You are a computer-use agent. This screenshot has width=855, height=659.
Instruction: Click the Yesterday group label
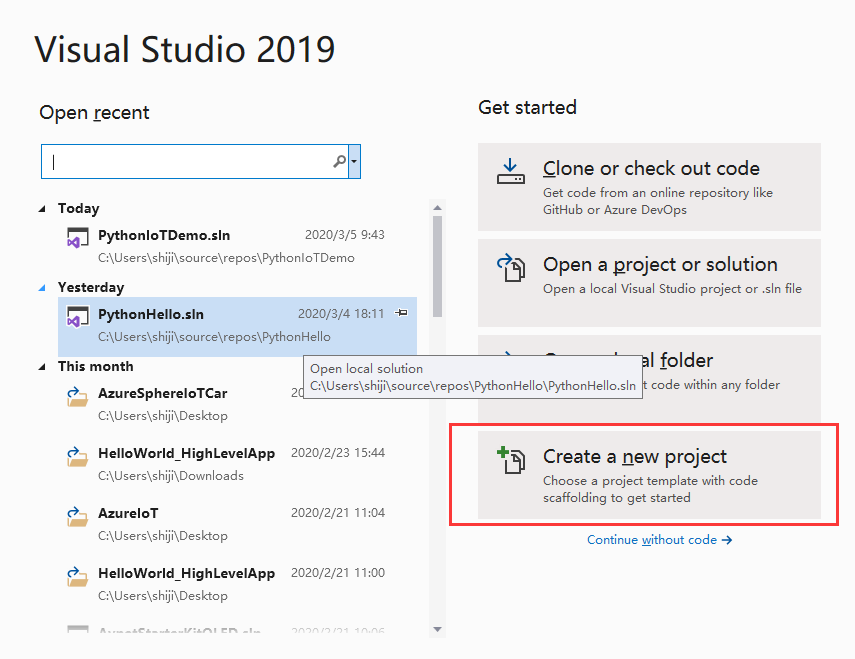[x=91, y=288]
